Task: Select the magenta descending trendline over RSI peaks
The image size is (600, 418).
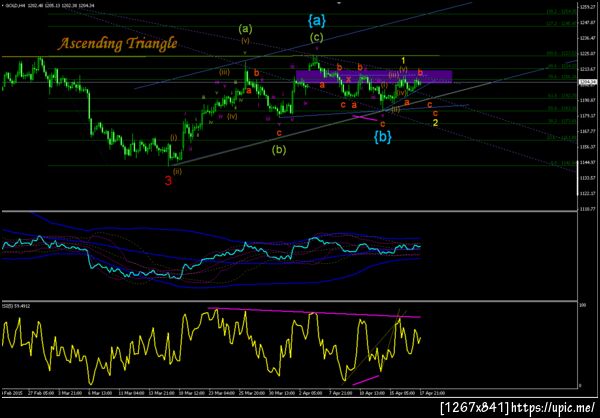Action: coord(314,312)
